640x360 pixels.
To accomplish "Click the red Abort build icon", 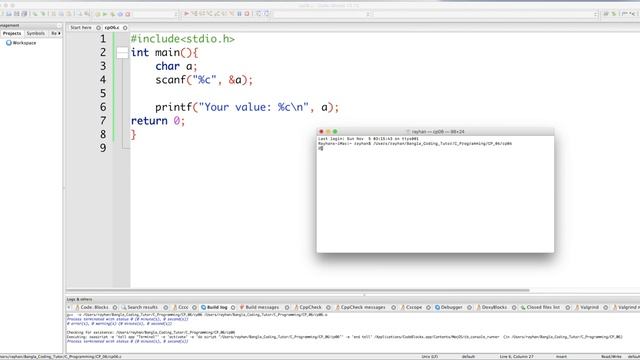I will click(x=128, y=14).
